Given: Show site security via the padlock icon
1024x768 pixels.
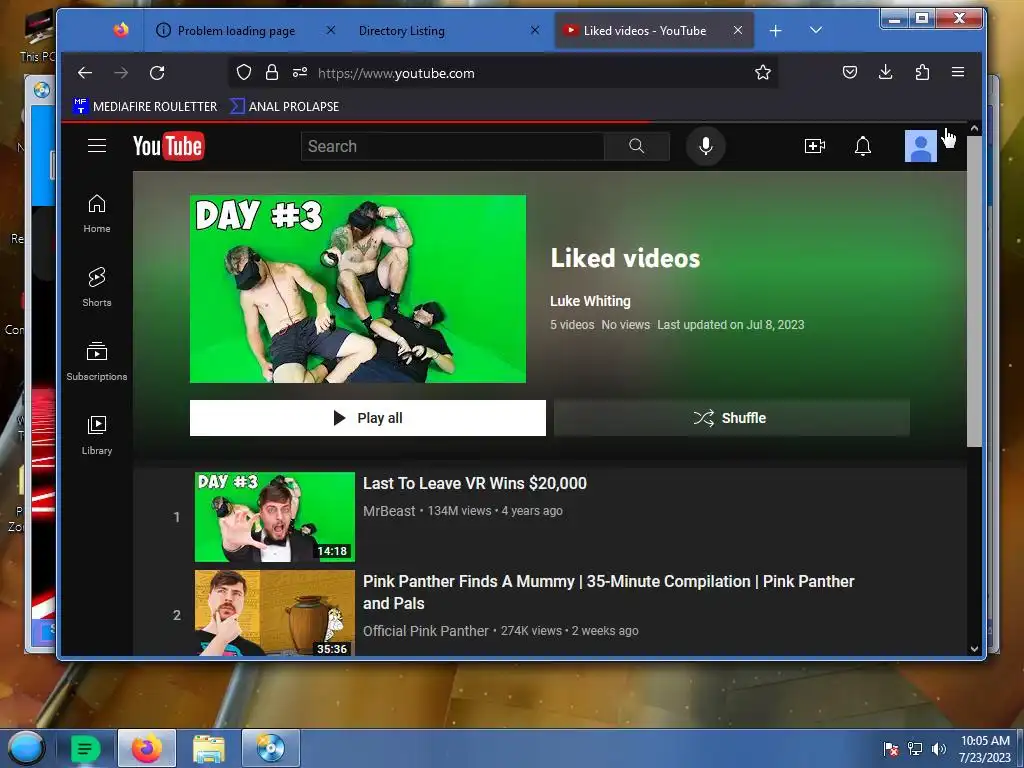Looking at the screenshot, I should click(272, 72).
